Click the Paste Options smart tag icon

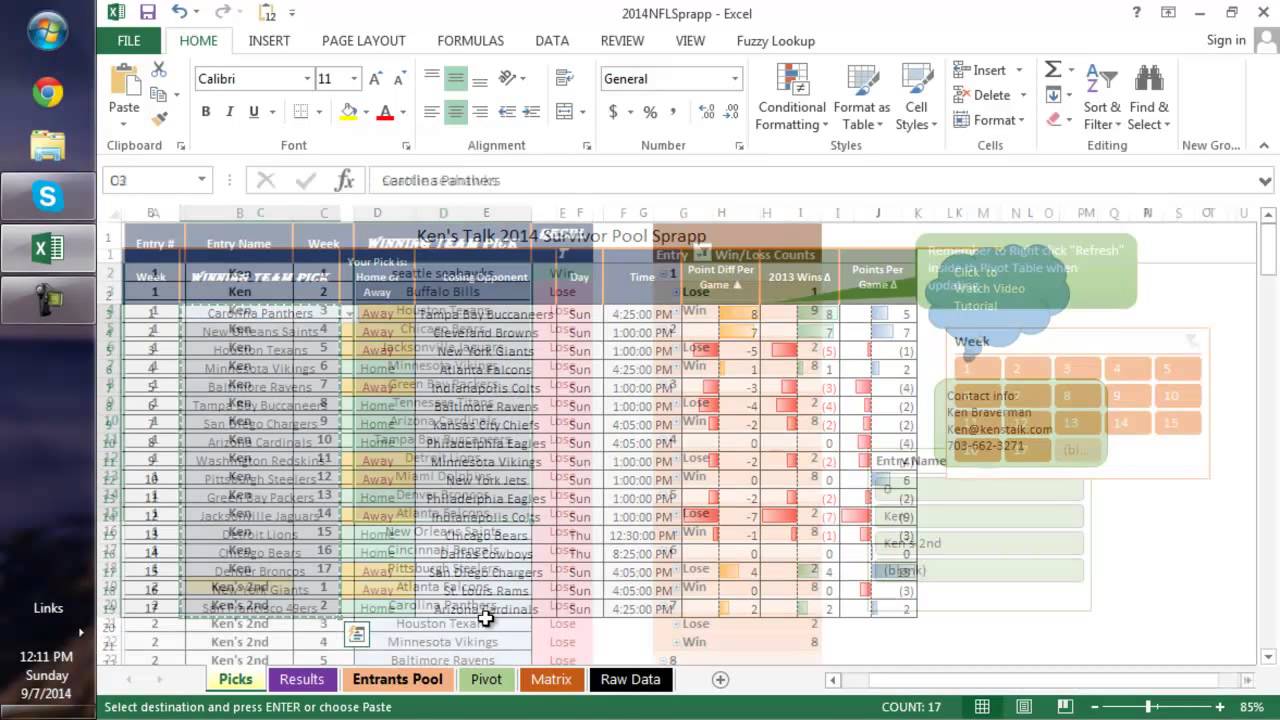click(x=357, y=633)
